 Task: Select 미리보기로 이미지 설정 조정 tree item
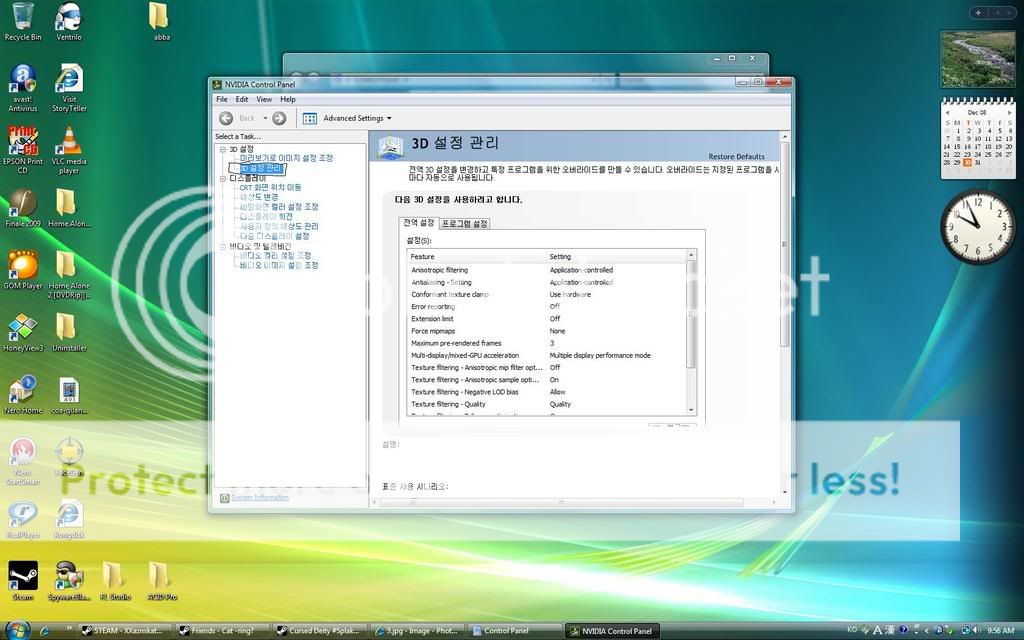(x=286, y=158)
